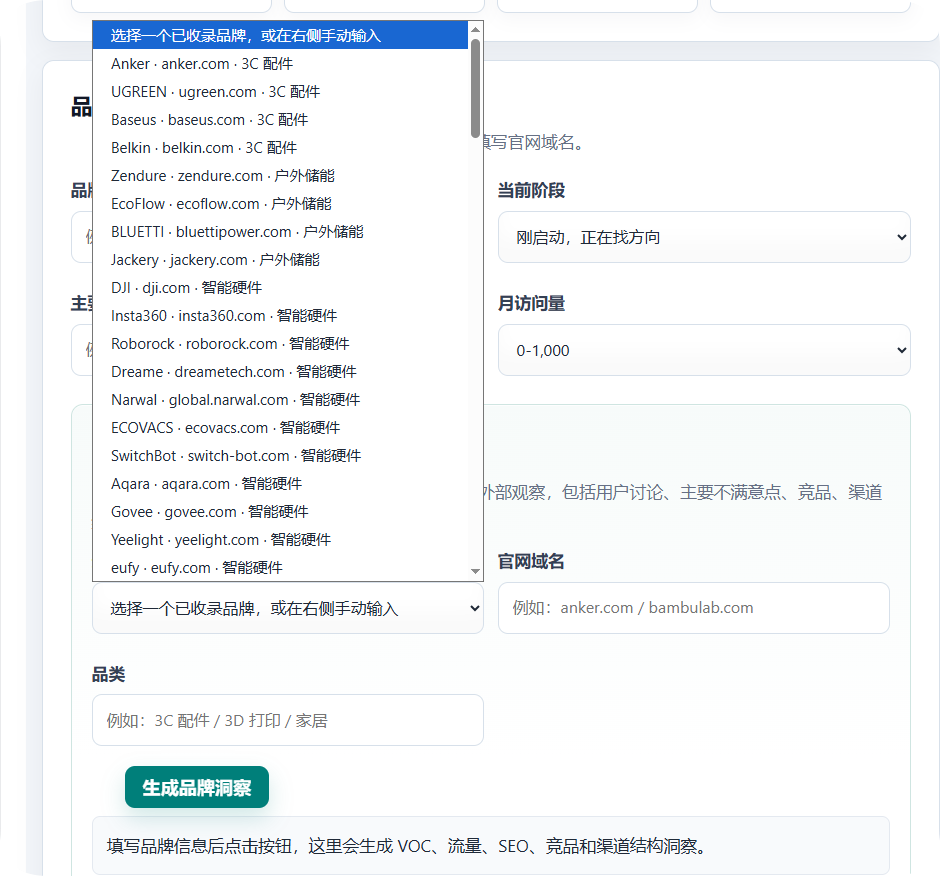
Task: Select the placeholder option highlighted in blue
Action: pyautogui.click(x=280, y=35)
